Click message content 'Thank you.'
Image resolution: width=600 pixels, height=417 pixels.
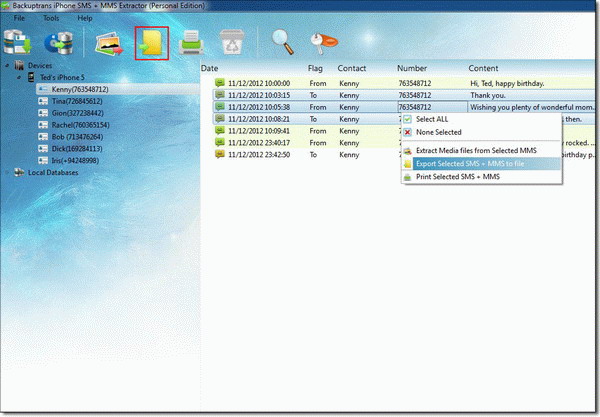[488, 95]
